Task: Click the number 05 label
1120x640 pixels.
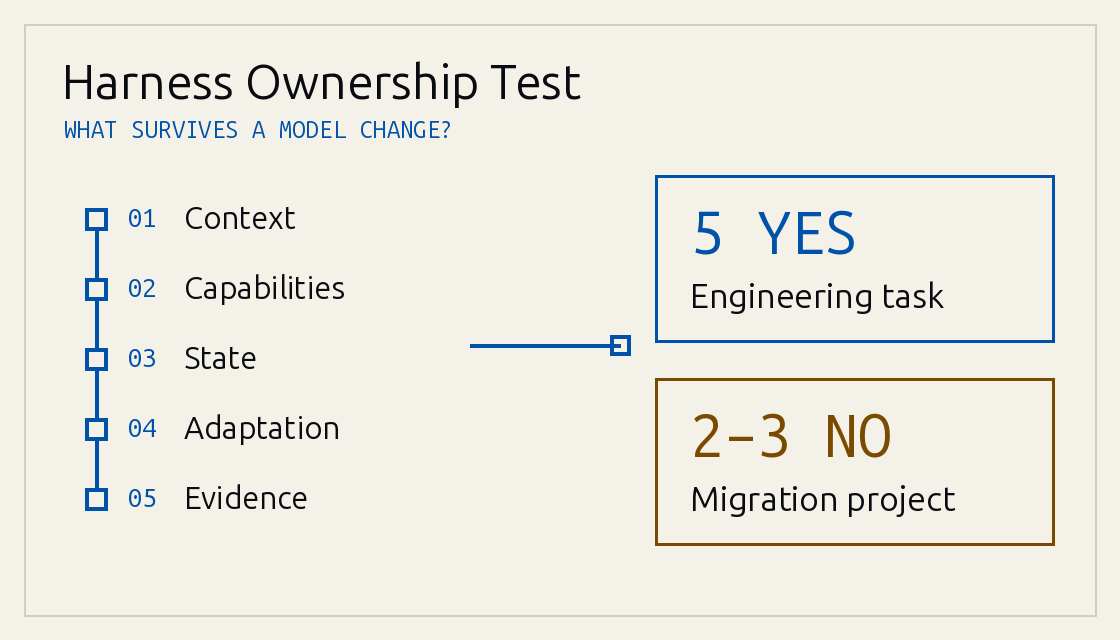Action: pos(141,499)
